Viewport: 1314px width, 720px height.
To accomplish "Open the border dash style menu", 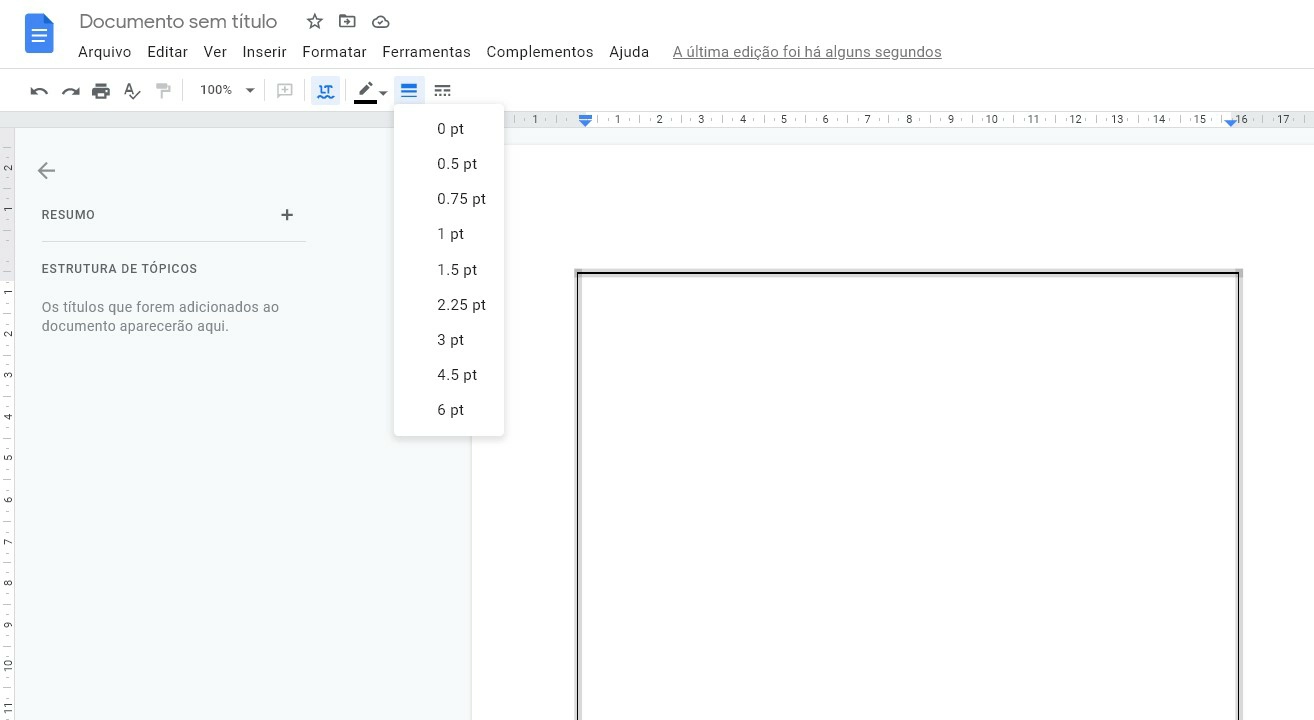I will (443, 91).
